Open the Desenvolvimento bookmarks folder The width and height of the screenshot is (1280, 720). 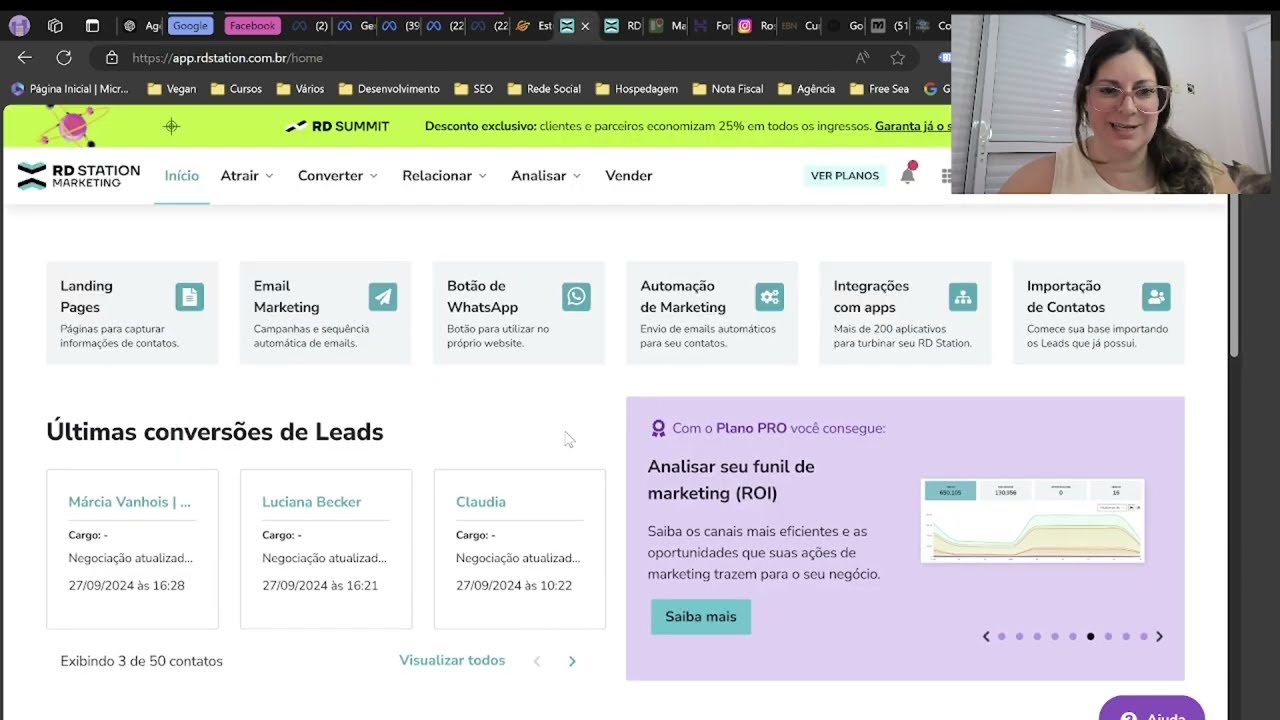389,89
